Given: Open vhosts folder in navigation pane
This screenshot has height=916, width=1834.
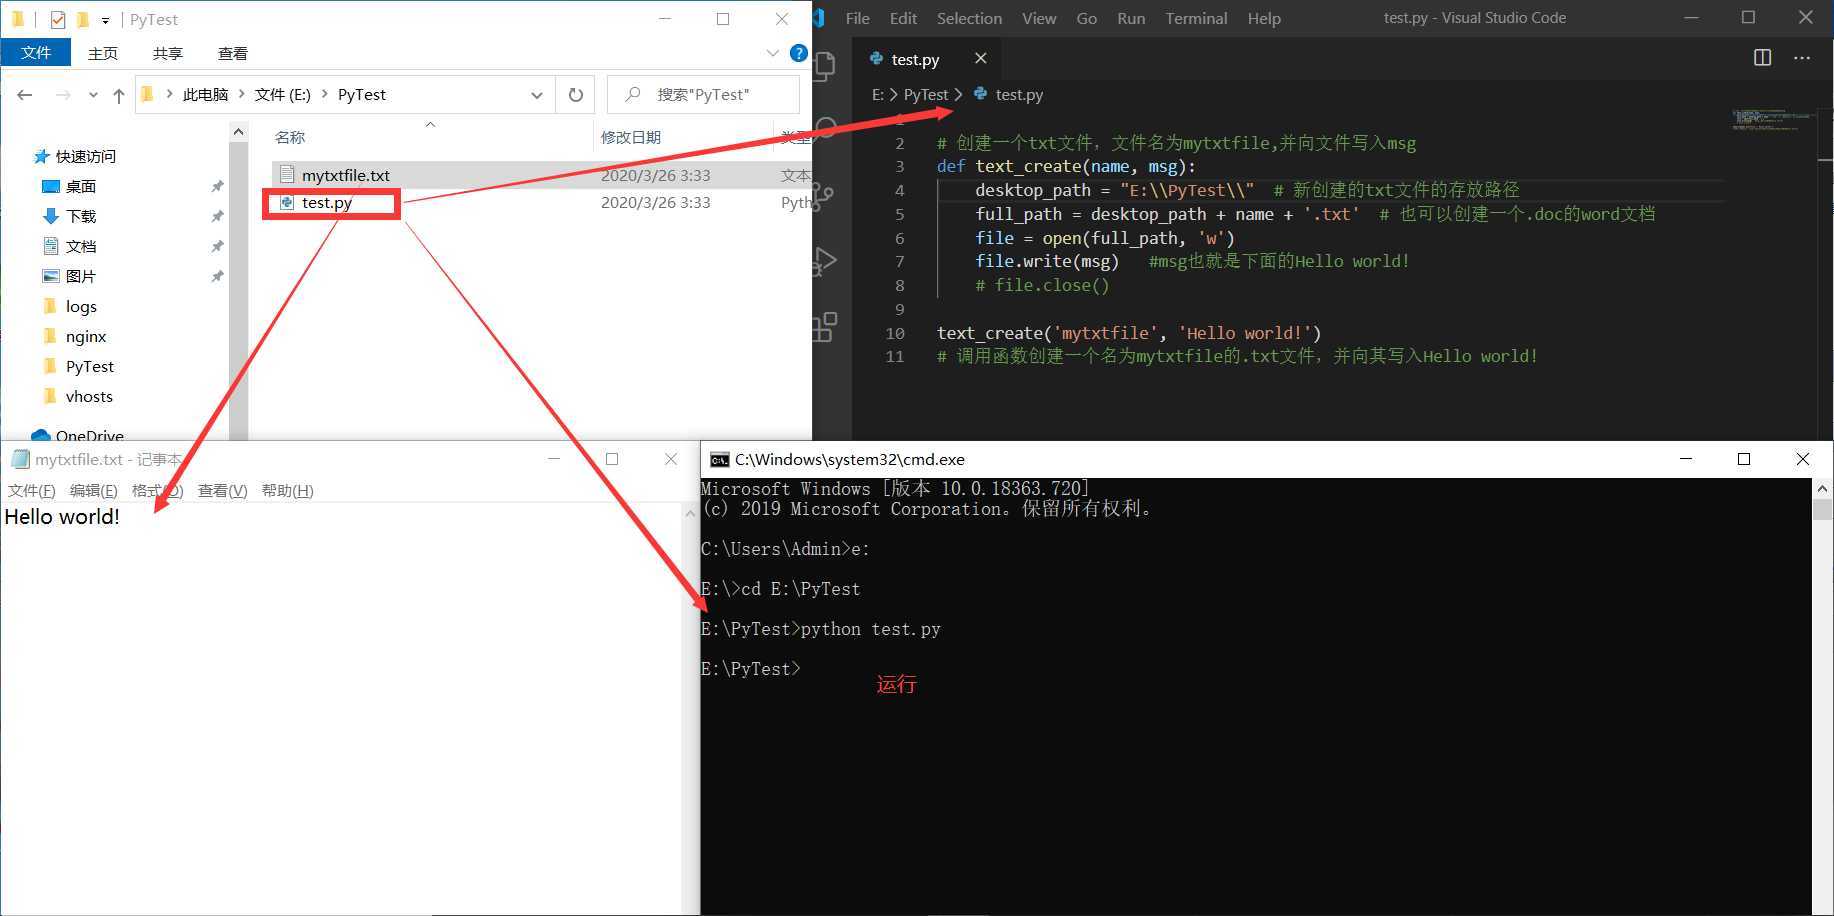Looking at the screenshot, I should pyautogui.click(x=89, y=396).
